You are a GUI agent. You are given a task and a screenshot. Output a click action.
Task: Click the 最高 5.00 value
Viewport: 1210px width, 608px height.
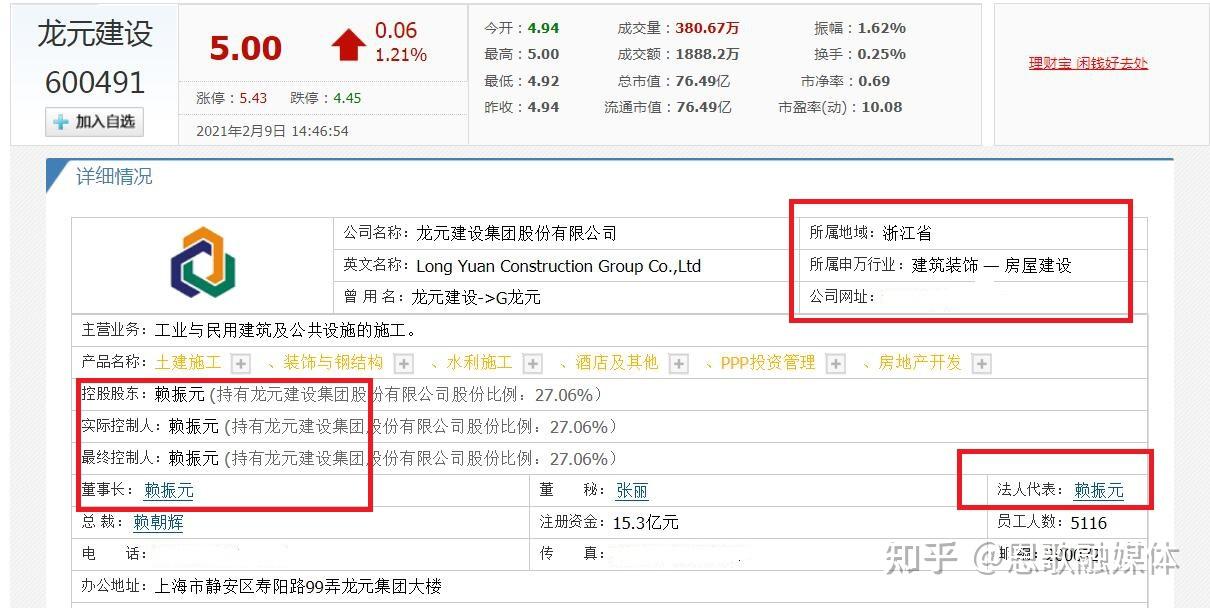543,54
